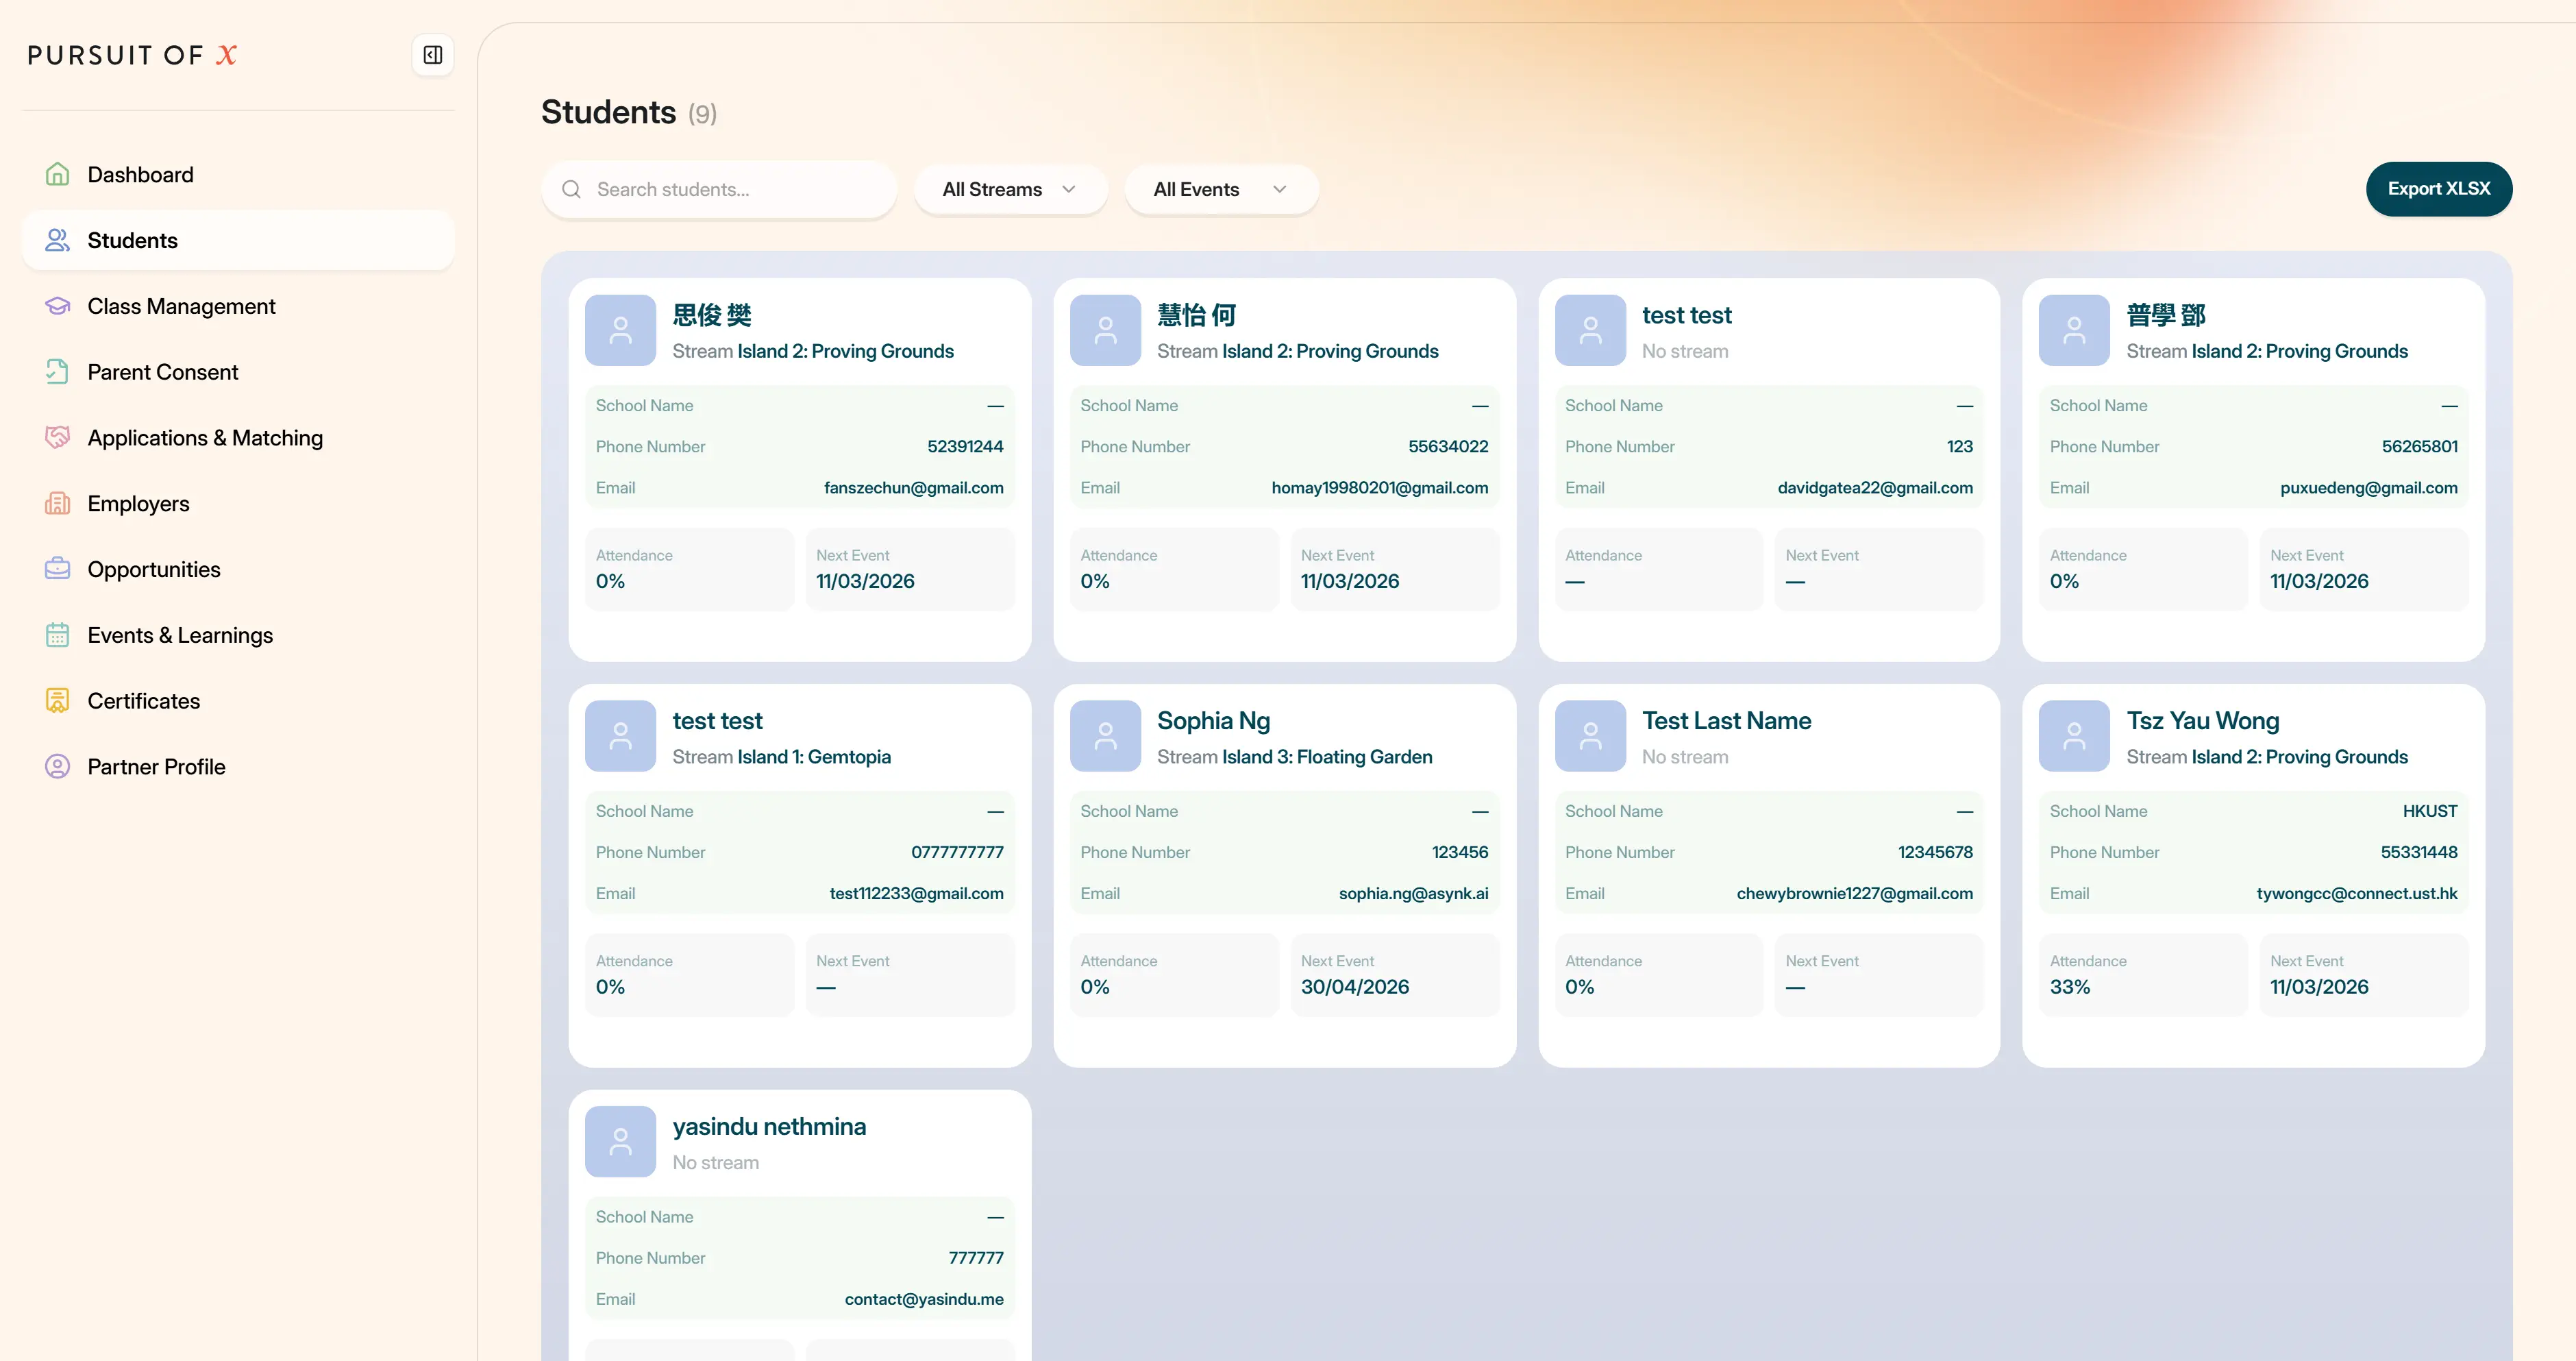Image resolution: width=2576 pixels, height=1361 pixels.
Task: Go to Class Management
Action: 238,306
